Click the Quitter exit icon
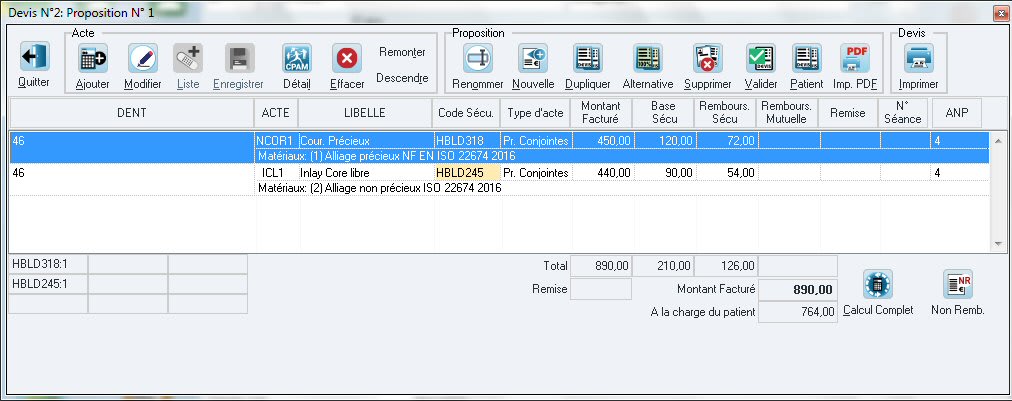 33,58
